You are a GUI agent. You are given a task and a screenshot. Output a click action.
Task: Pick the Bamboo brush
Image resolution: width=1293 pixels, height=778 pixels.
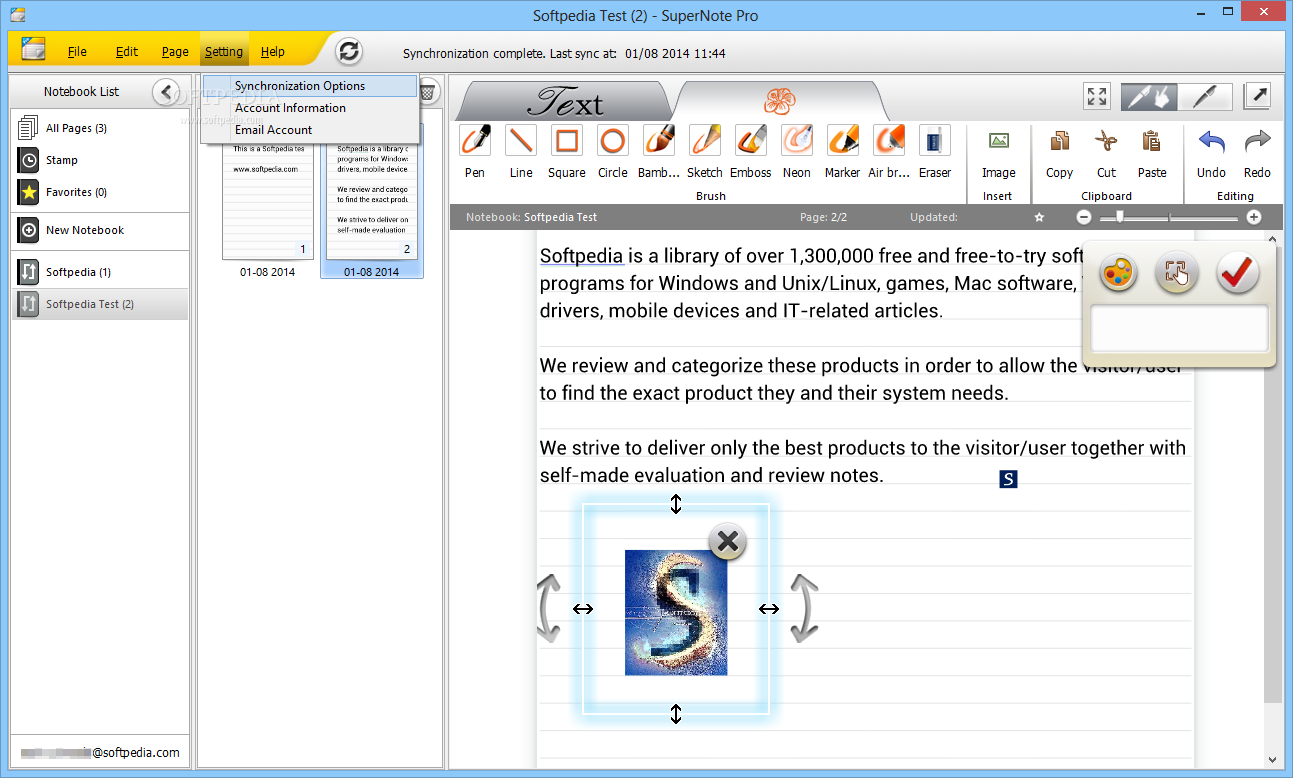[x=659, y=140]
